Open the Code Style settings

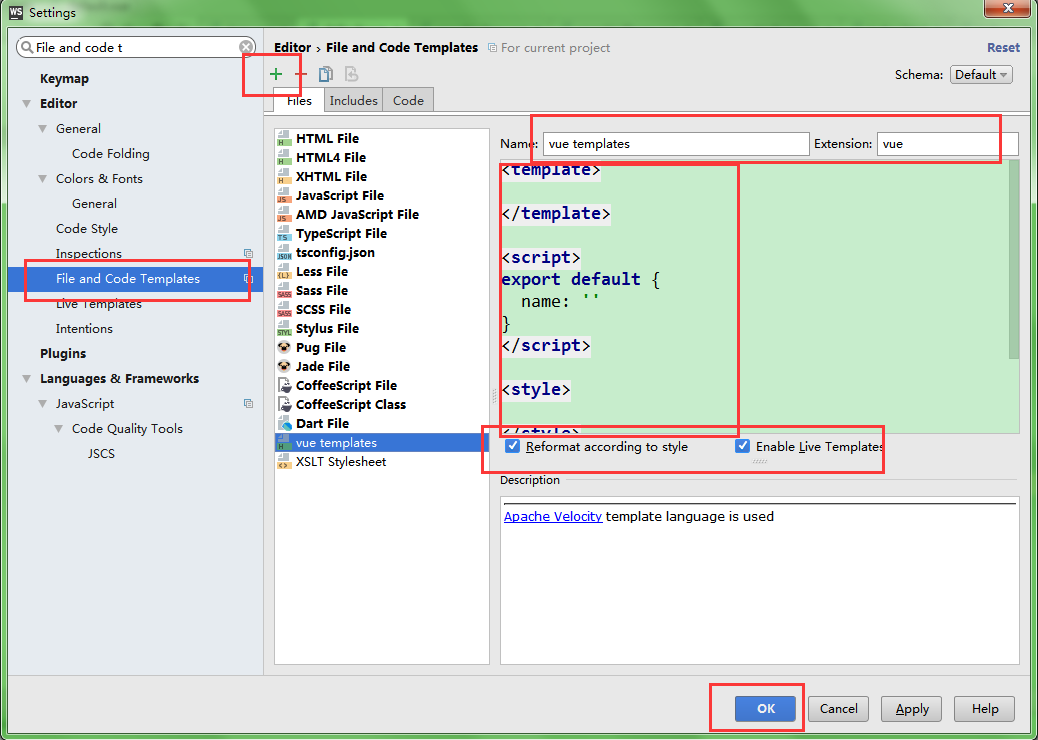[87, 229]
